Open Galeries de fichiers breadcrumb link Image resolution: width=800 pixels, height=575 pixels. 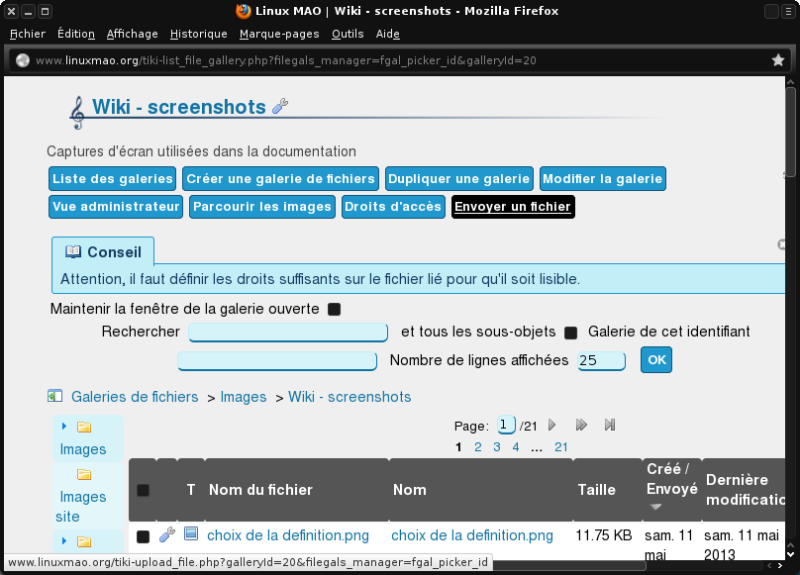pos(135,396)
